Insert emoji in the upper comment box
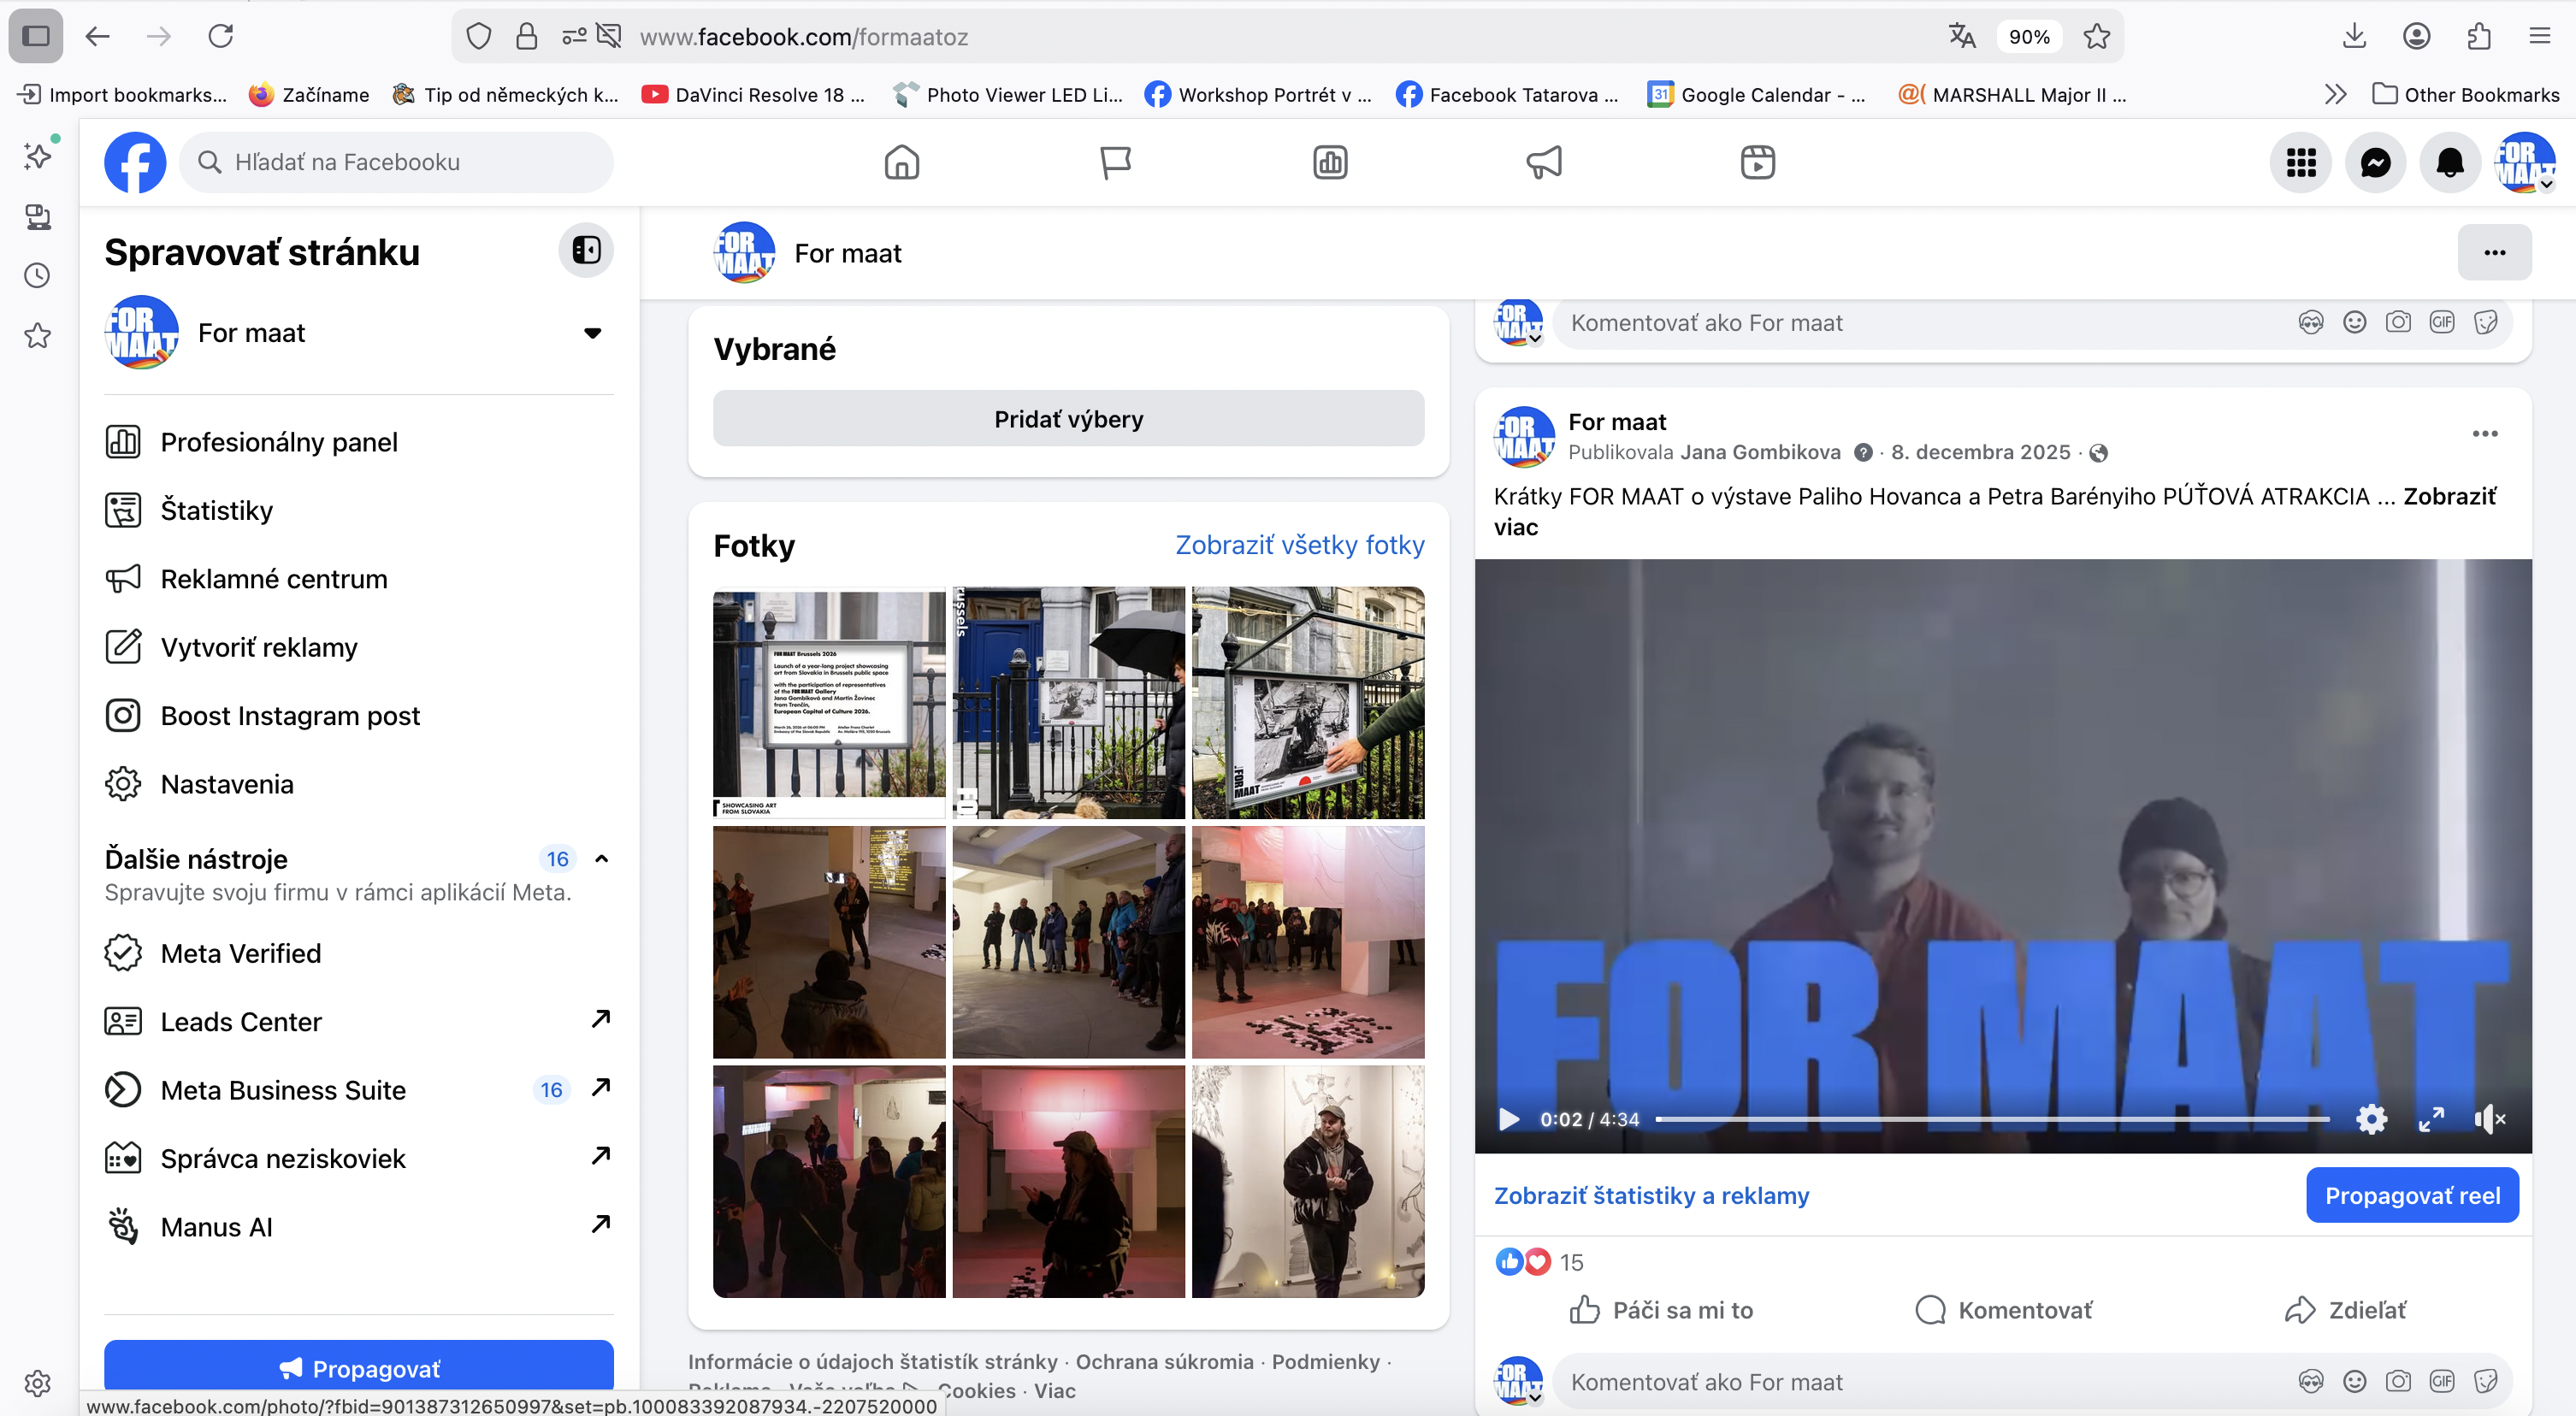Screen dimensions: 2576x1416 coord(2354,322)
